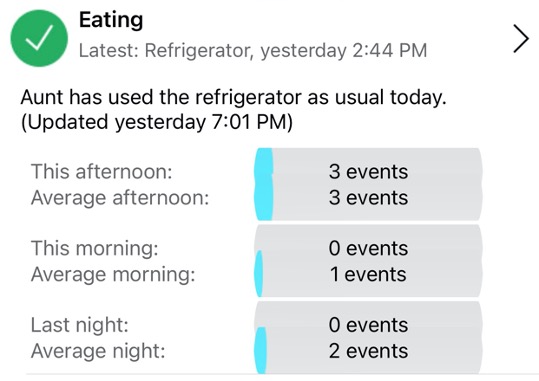
Task: Tap Latest: Refrigerator, yesterday 2:44 PM text
Action: (x=253, y=51)
